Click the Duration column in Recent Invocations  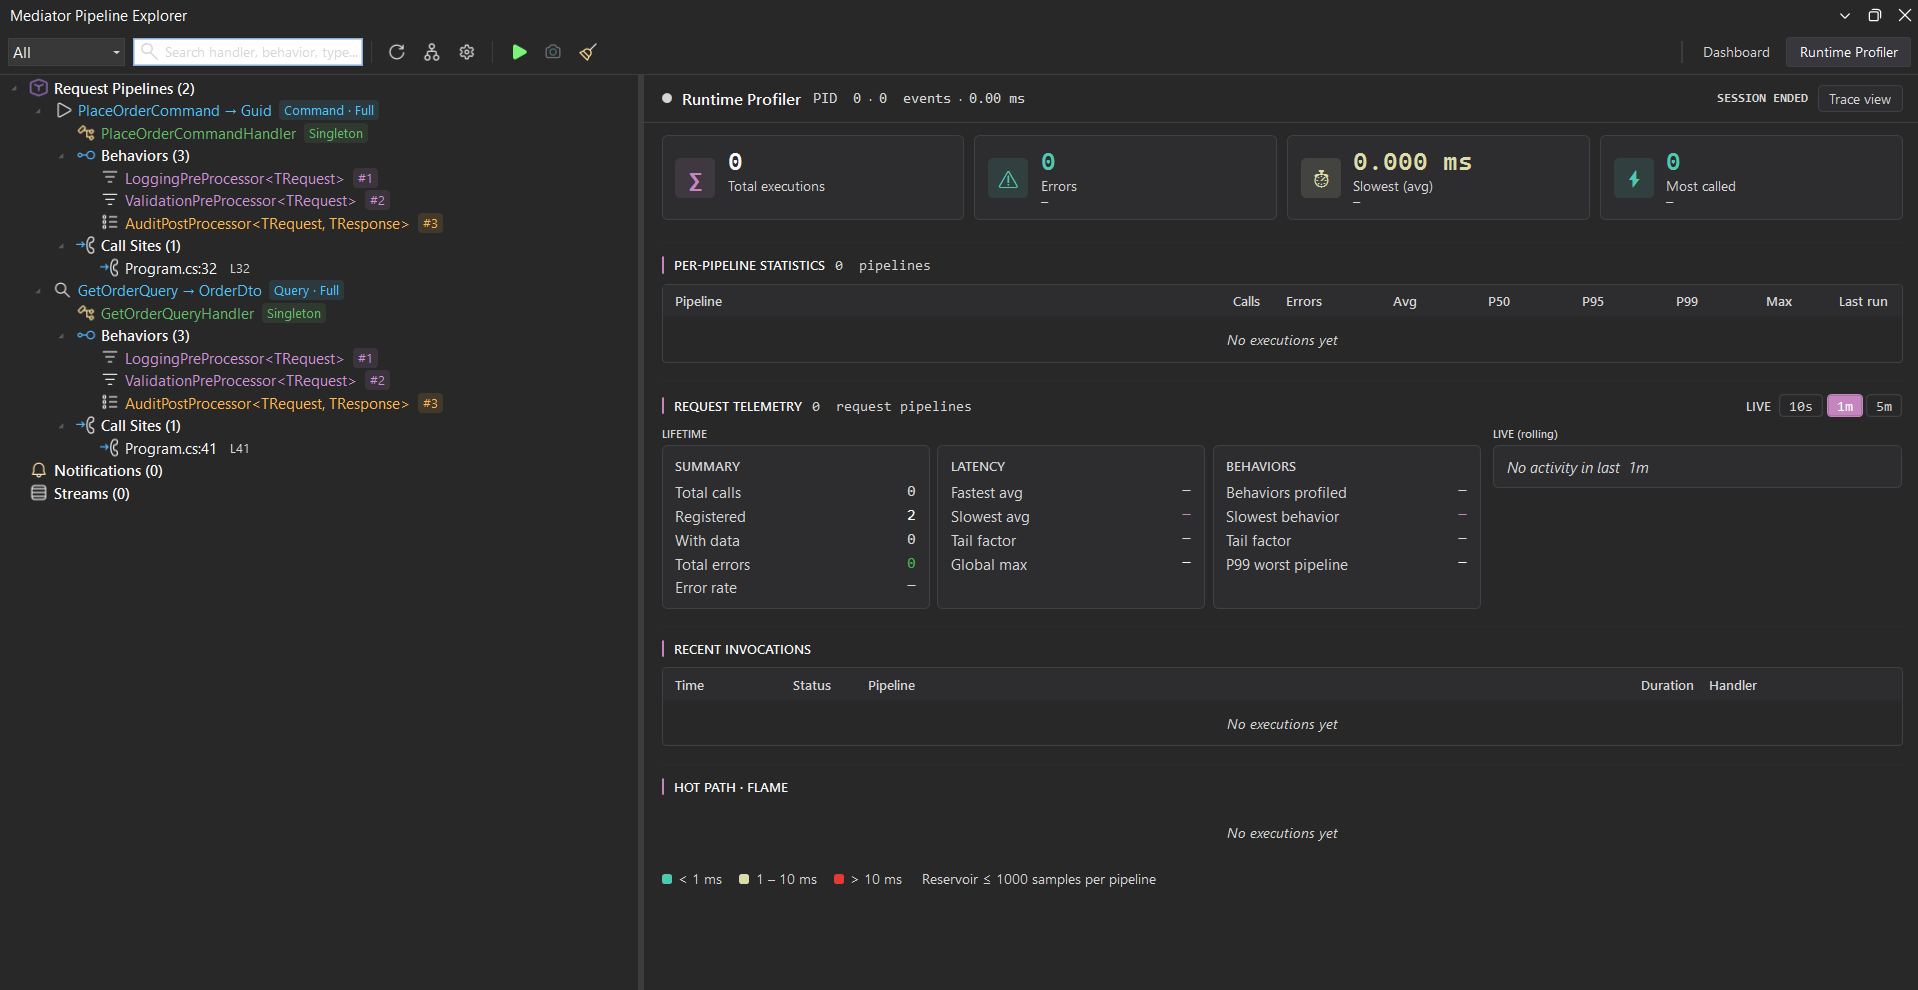pos(1667,685)
